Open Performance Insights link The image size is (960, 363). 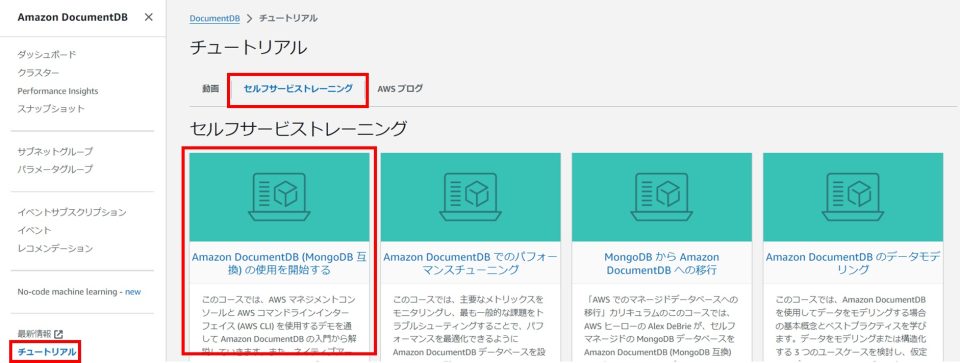point(58,91)
